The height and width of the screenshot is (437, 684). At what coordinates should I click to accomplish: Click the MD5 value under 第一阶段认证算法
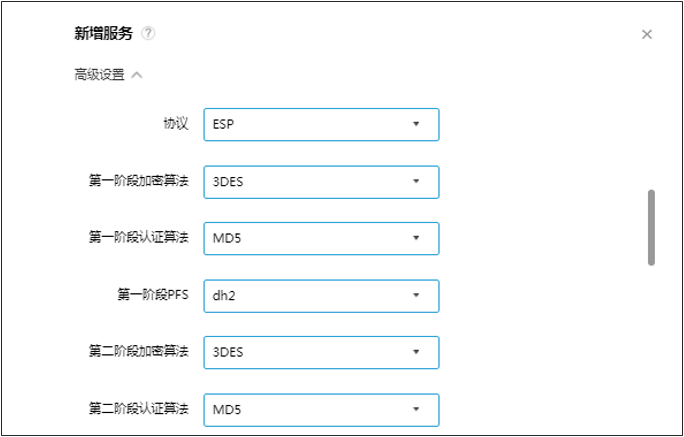pyautogui.click(x=225, y=238)
